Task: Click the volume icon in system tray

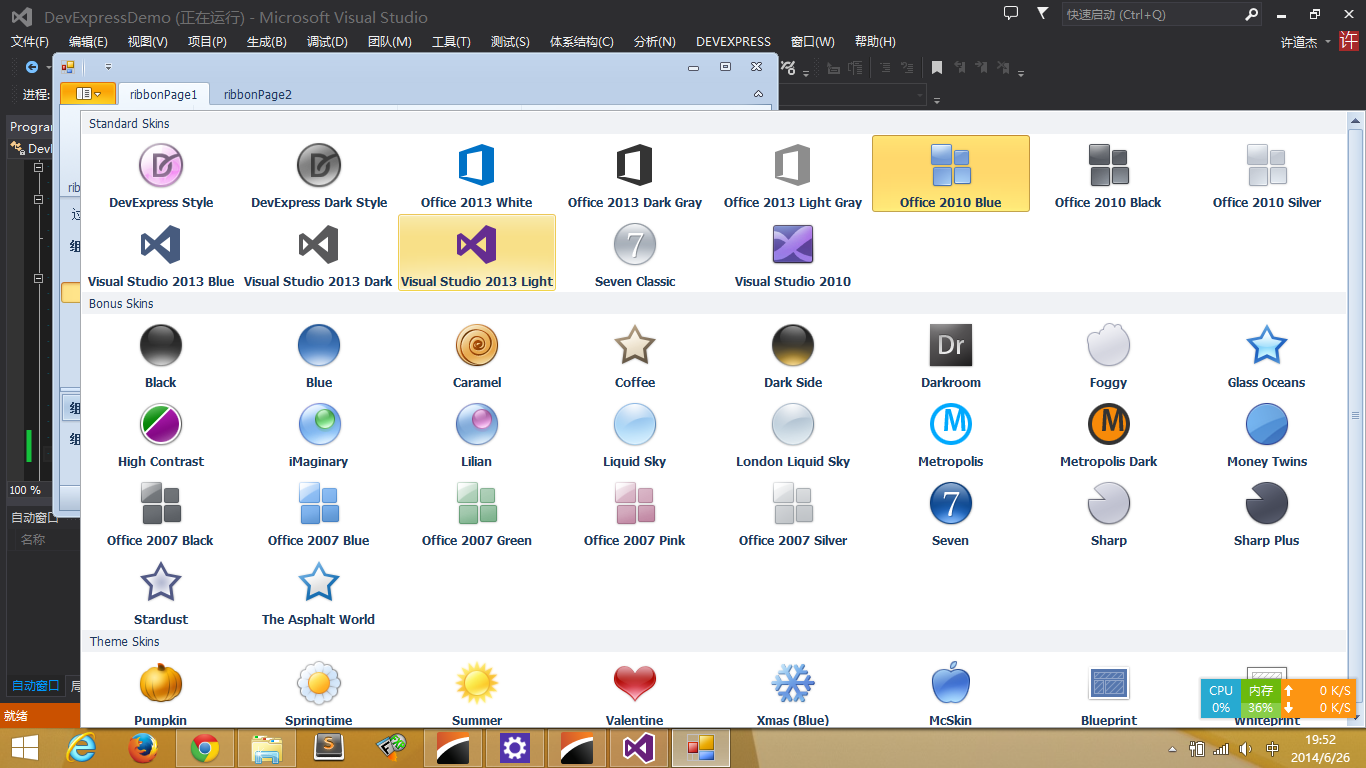Action: (1245, 749)
